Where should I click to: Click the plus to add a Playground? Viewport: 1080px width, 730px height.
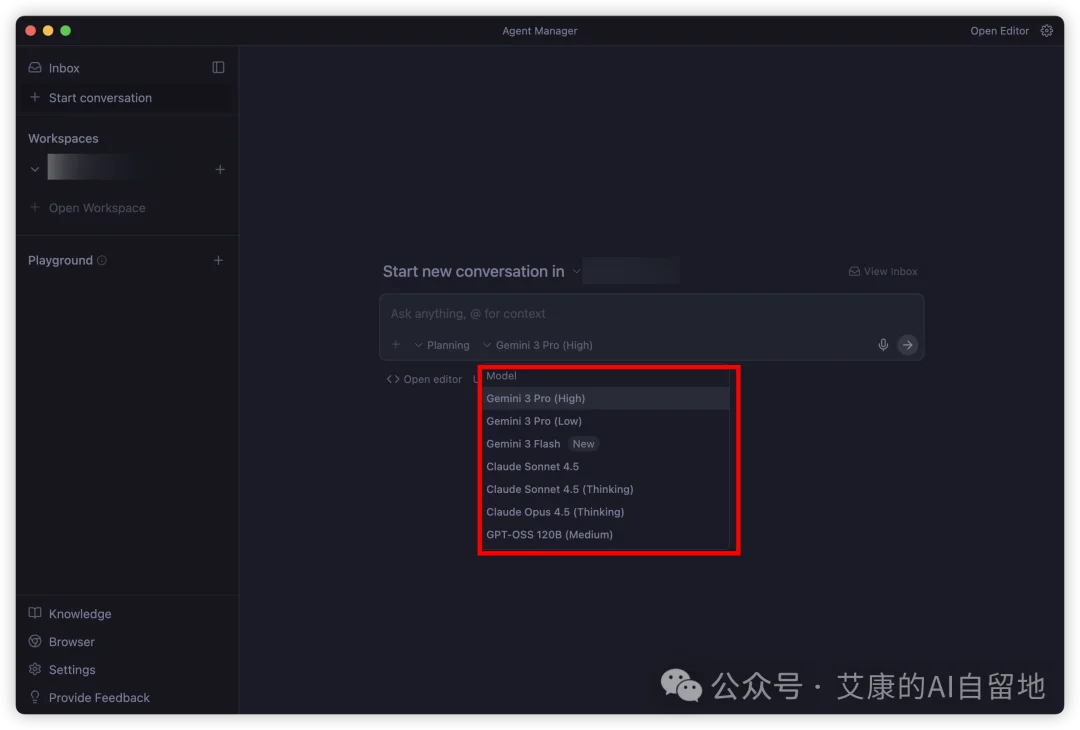218,259
